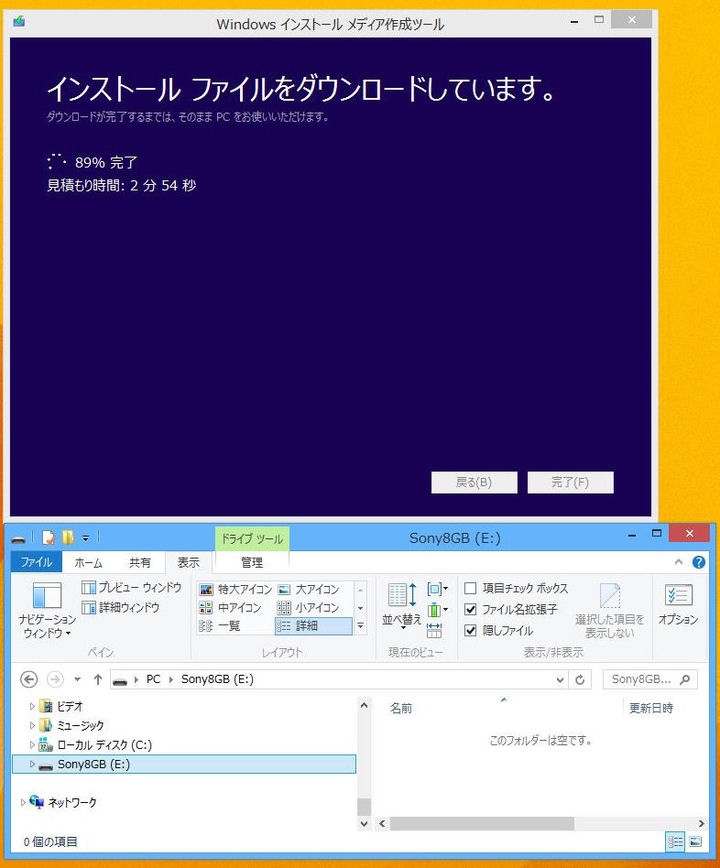720x868 pixels.
Task: Select Details layout
Action: tap(313, 626)
